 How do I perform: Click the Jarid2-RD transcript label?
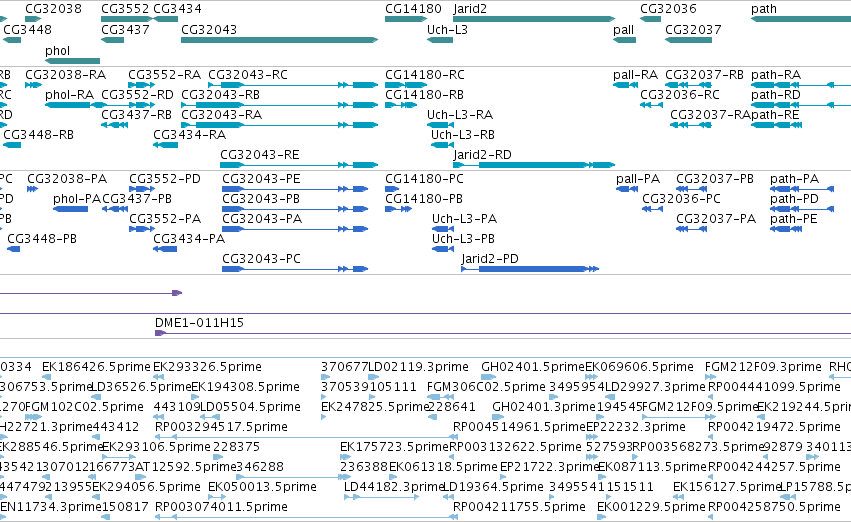pos(482,155)
